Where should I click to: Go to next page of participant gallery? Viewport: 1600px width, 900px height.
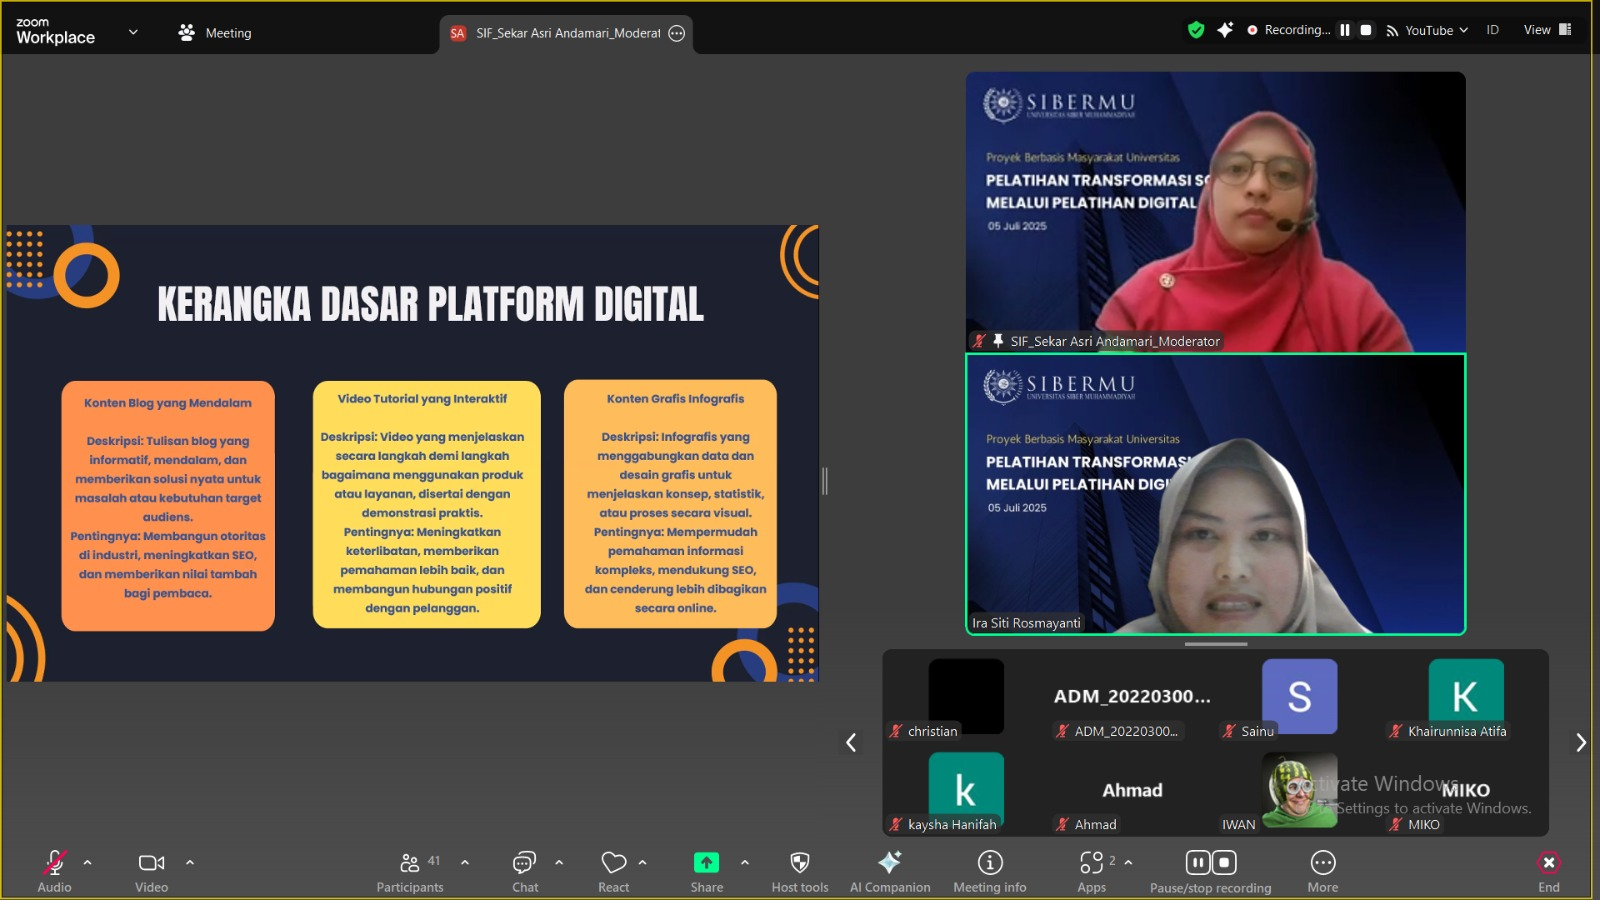(x=1581, y=742)
